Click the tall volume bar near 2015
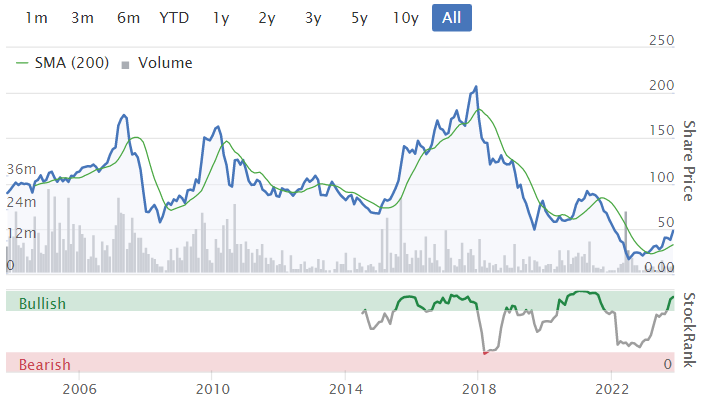The image size is (702, 396). click(401, 235)
